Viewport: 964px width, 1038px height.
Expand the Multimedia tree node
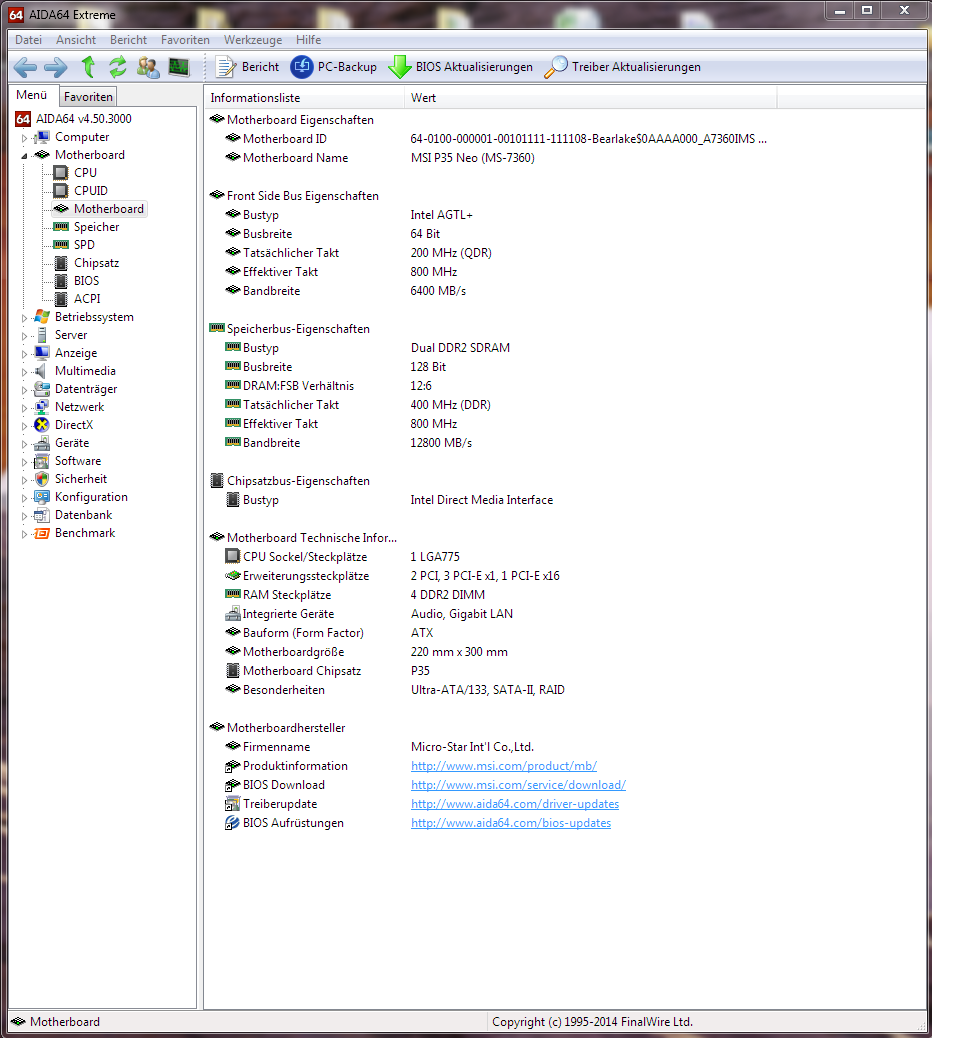pyautogui.click(x=24, y=372)
